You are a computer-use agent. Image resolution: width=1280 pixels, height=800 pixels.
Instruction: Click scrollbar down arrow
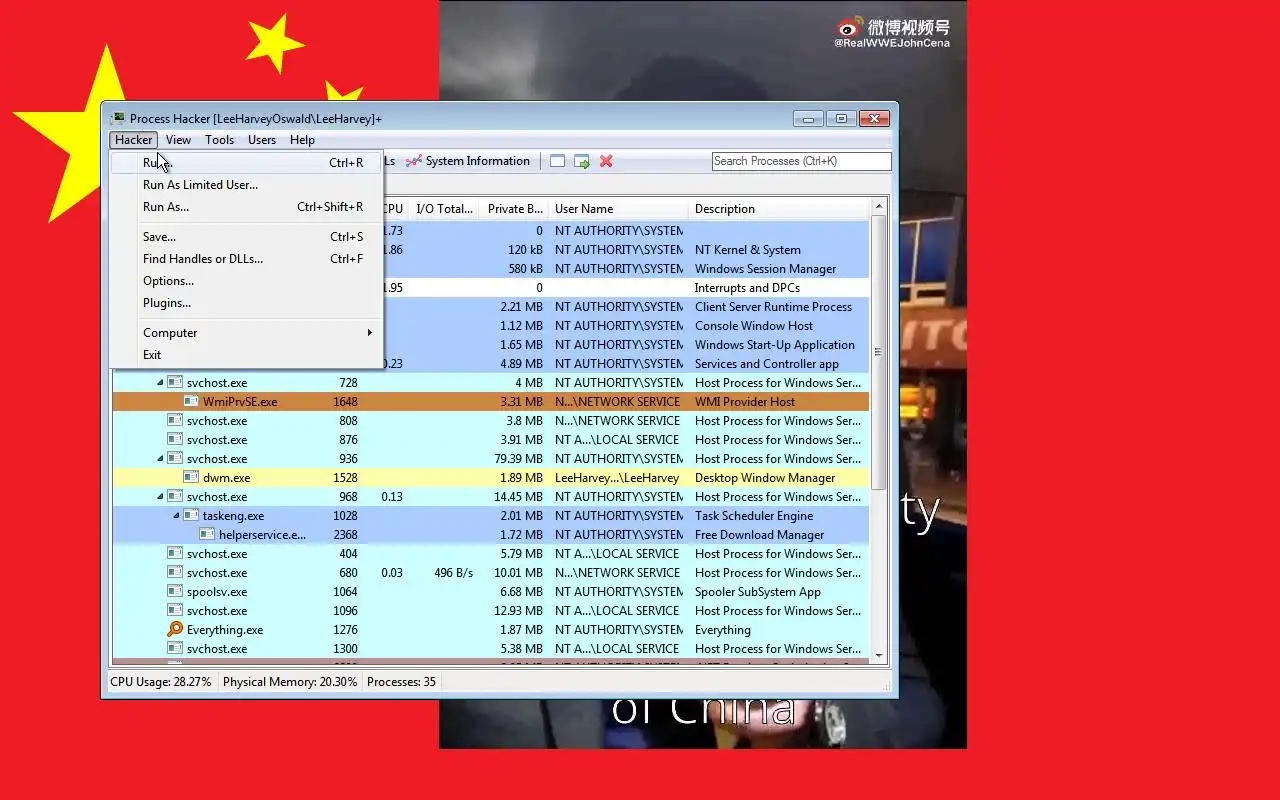coord(879,656)
